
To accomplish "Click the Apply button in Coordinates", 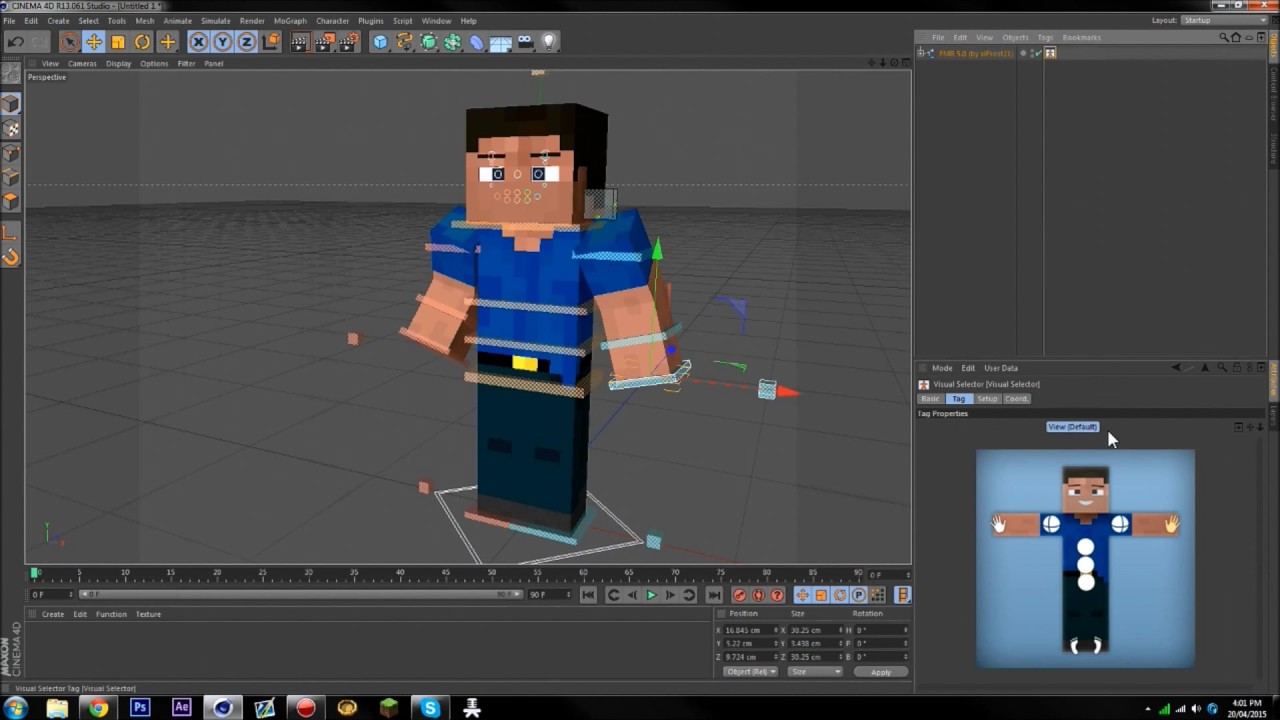I will tap(881, 672).
